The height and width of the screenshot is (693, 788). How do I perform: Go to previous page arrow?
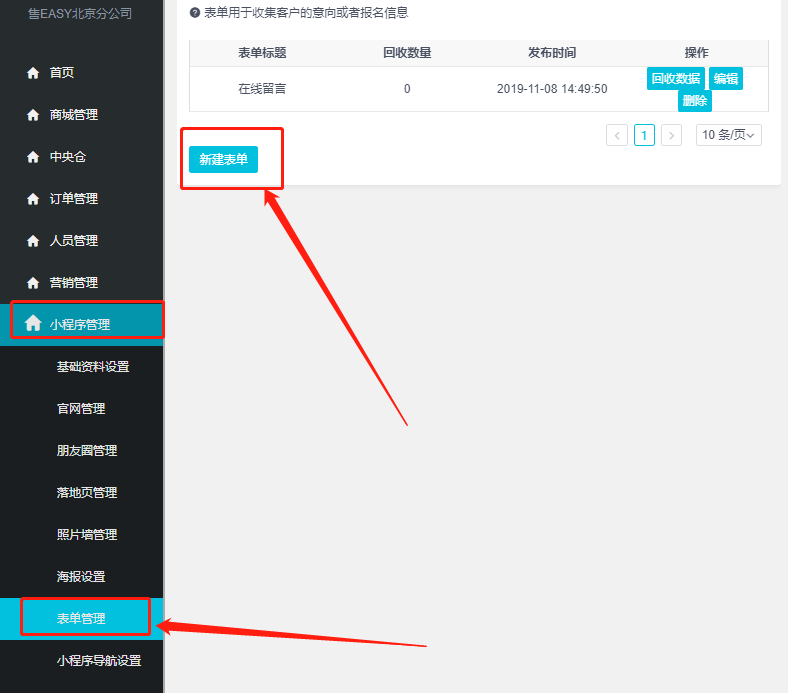coord(617,135)
